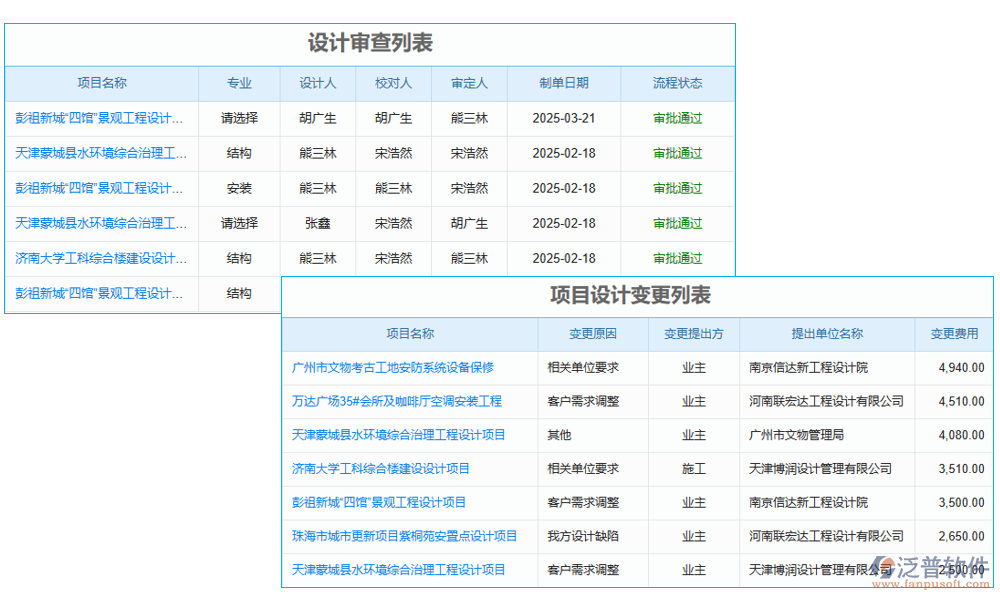Click the 流程状态 column header
Viewport: 1000px width, 600px height.
677,84
